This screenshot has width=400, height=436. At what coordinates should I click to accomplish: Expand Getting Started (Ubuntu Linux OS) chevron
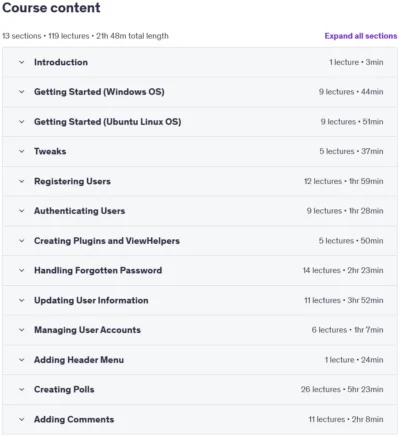(x=22, y=122)
